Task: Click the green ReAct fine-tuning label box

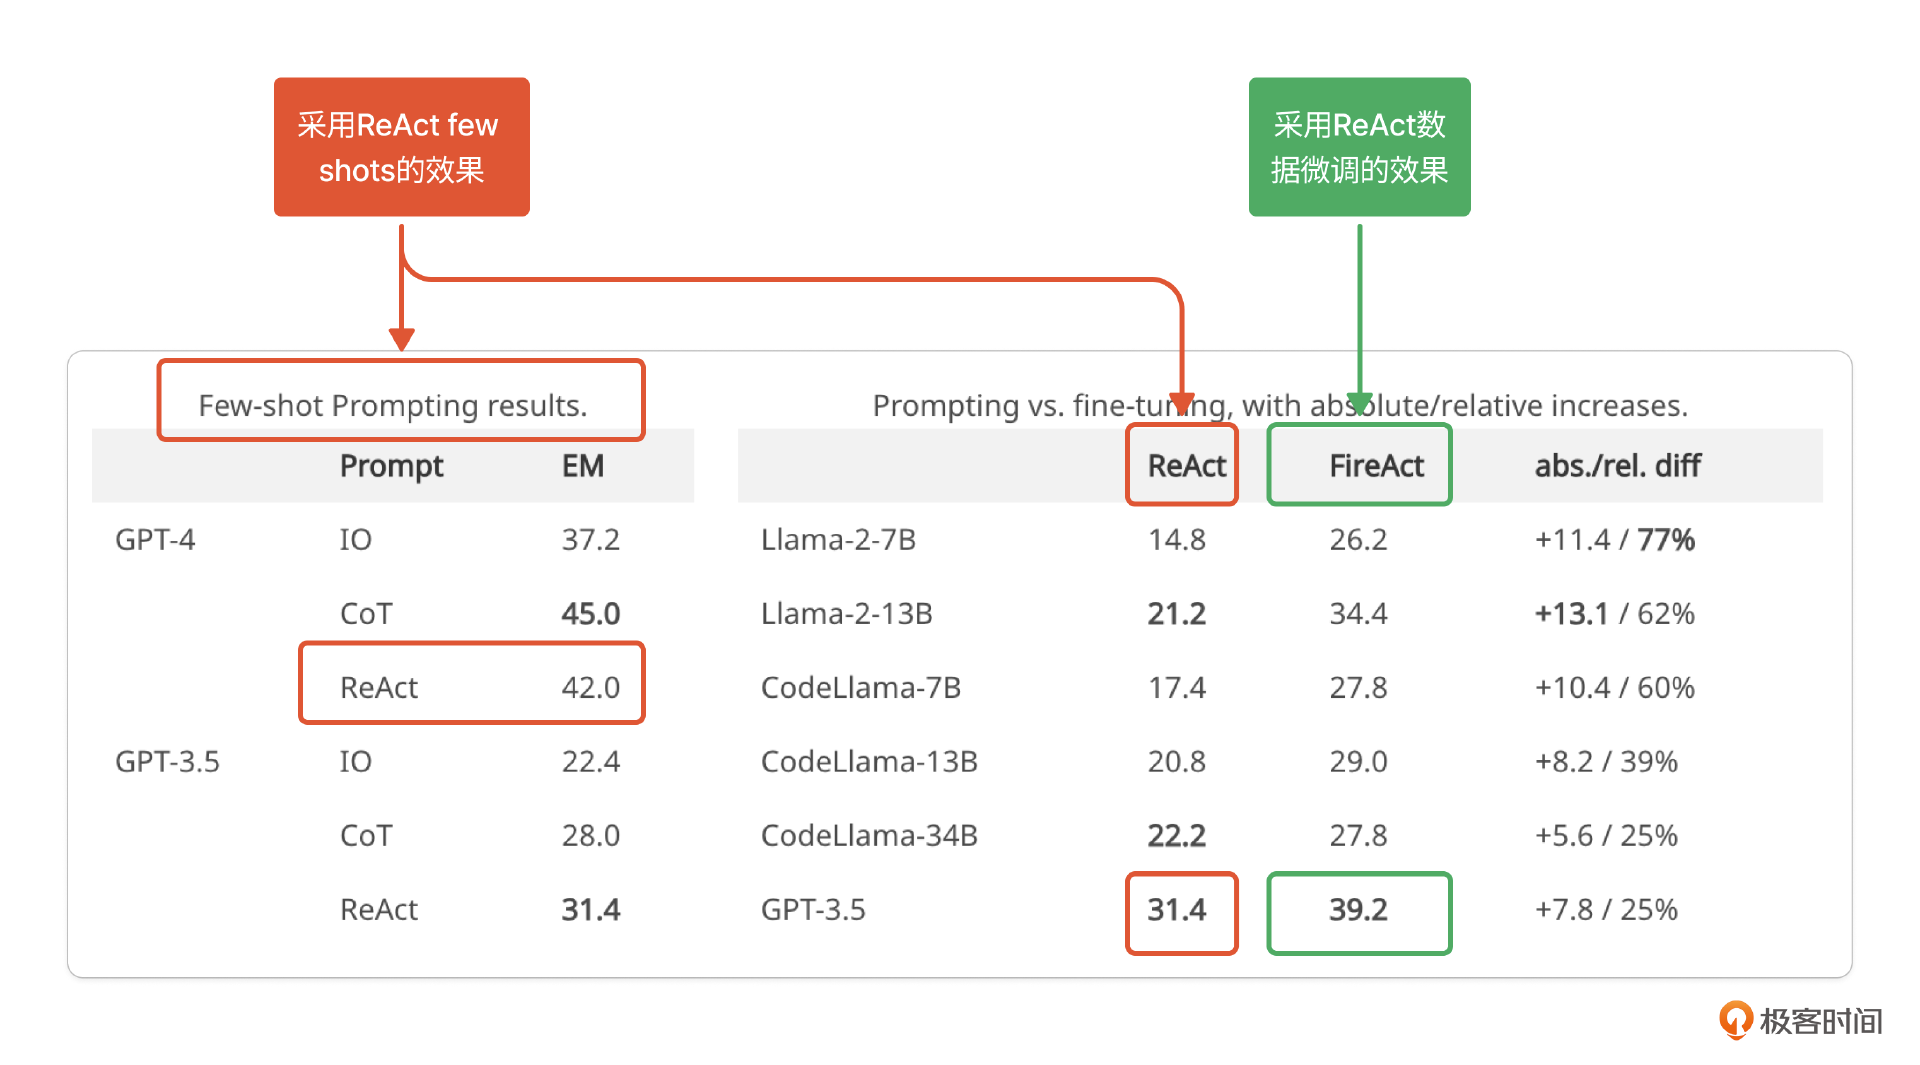Action: pyautogui.click(x=1359, y=147)
